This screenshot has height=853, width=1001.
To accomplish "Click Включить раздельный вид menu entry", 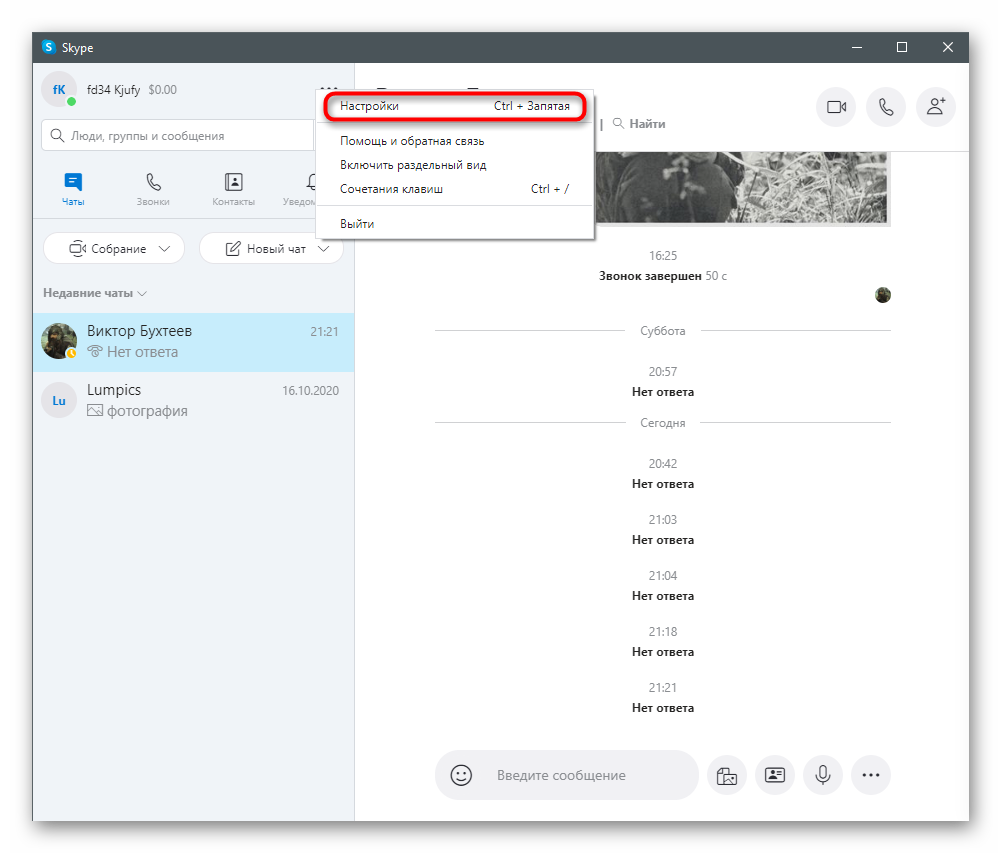I will click(x=413, y=165).
